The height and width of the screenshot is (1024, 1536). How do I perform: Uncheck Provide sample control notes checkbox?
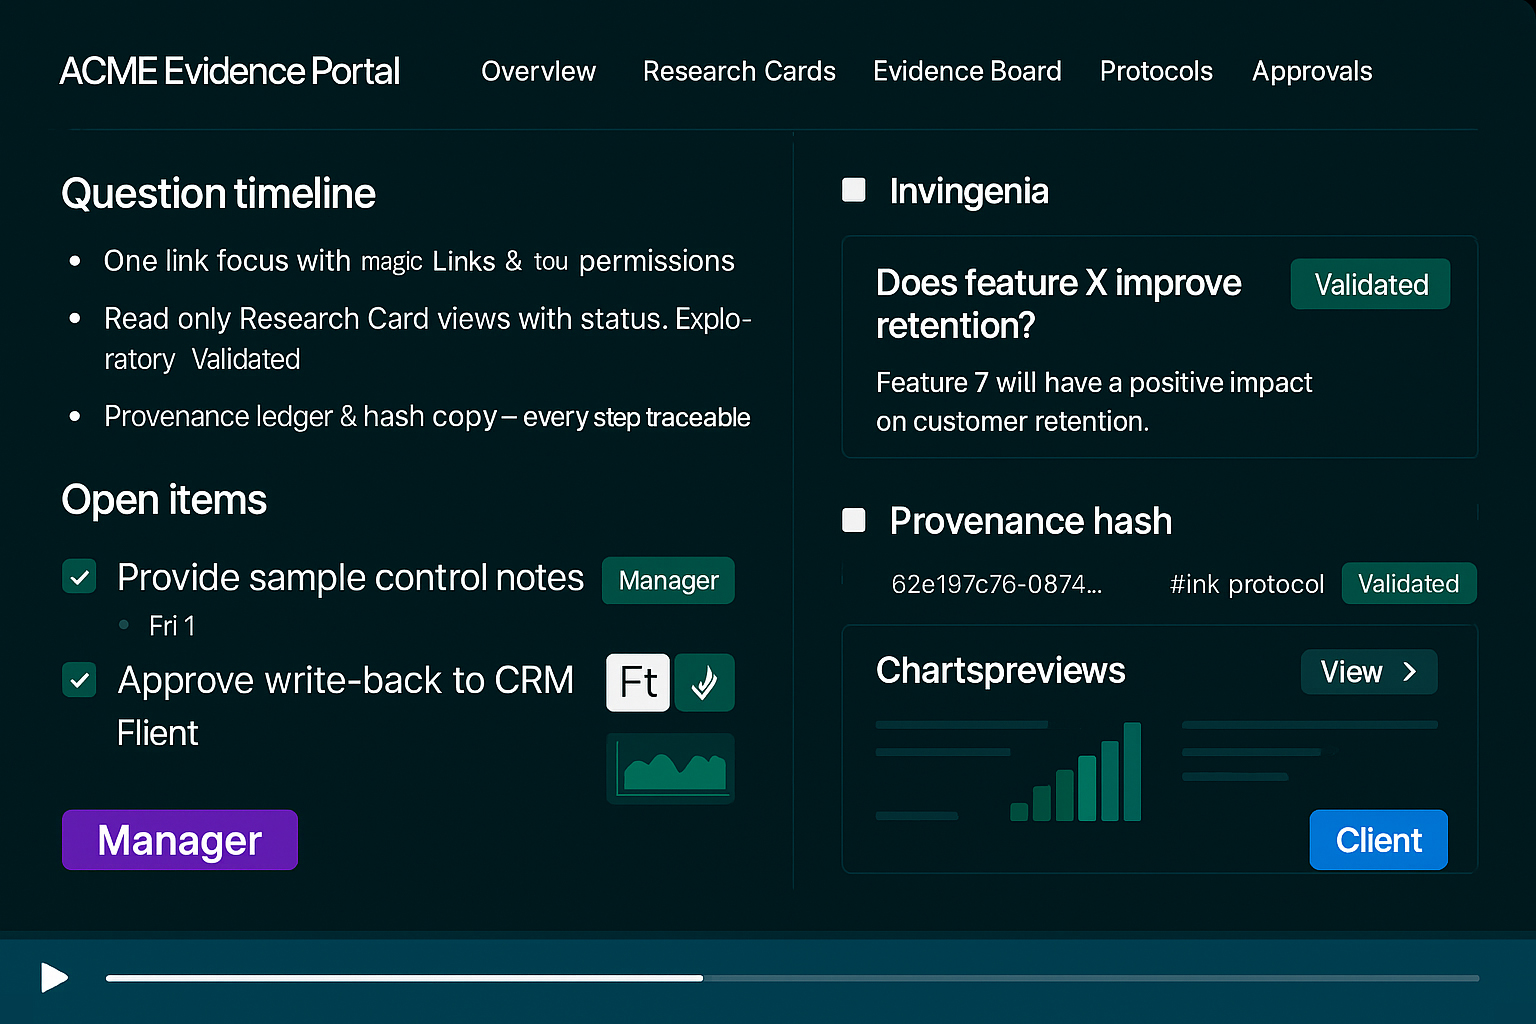(x=79, y=577)
